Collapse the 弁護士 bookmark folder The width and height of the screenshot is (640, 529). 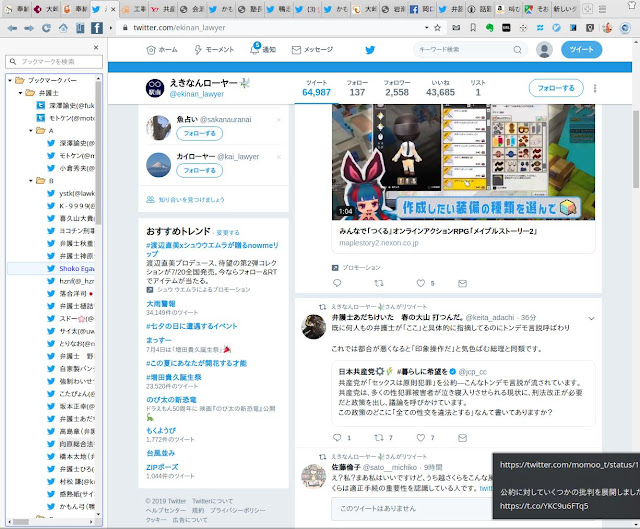click(x=20, y=93)
